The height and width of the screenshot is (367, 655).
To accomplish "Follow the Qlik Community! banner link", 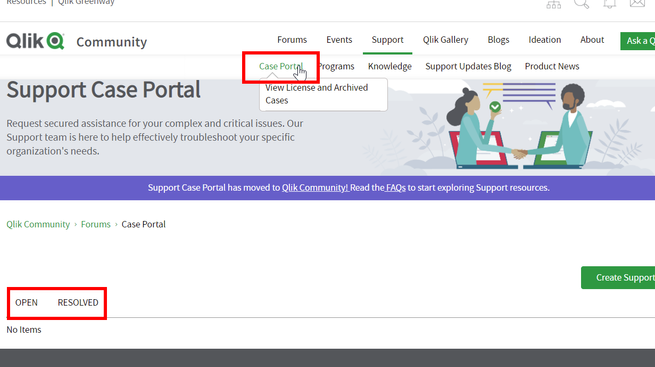I will coord(315,188).
